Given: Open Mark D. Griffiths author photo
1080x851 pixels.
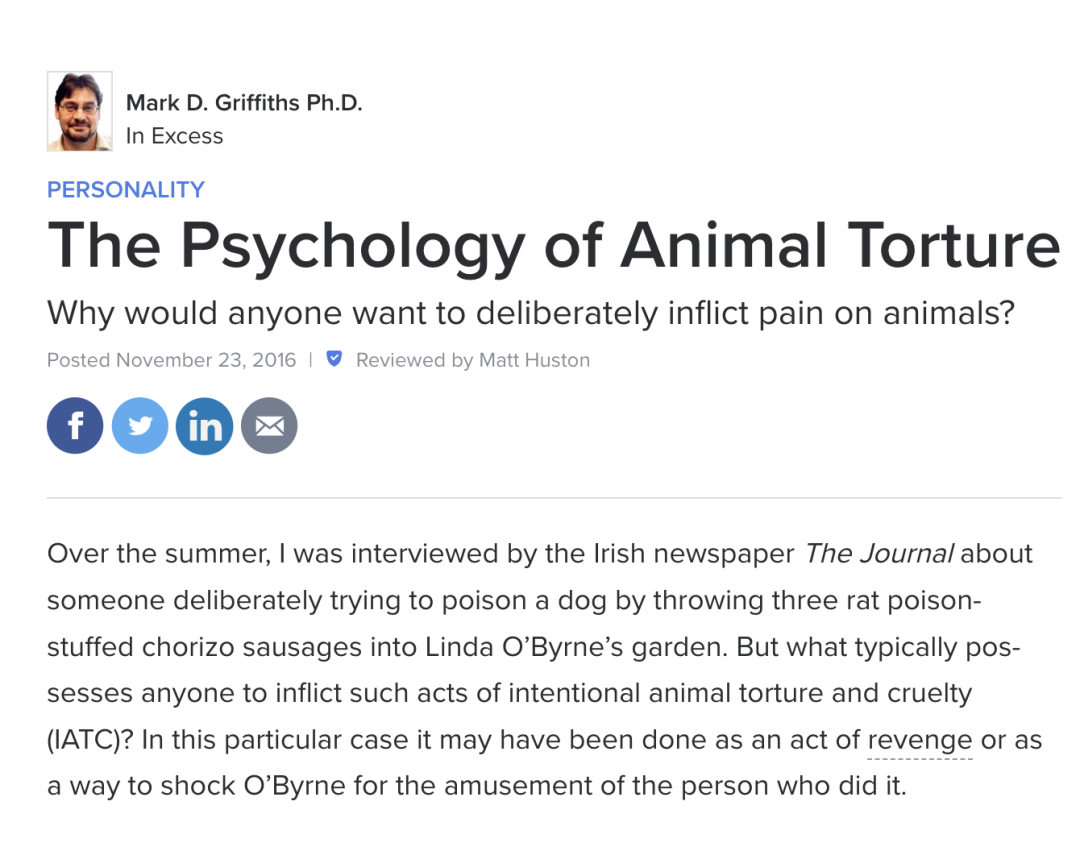Looking at the screenshot, I should [79, 111].
